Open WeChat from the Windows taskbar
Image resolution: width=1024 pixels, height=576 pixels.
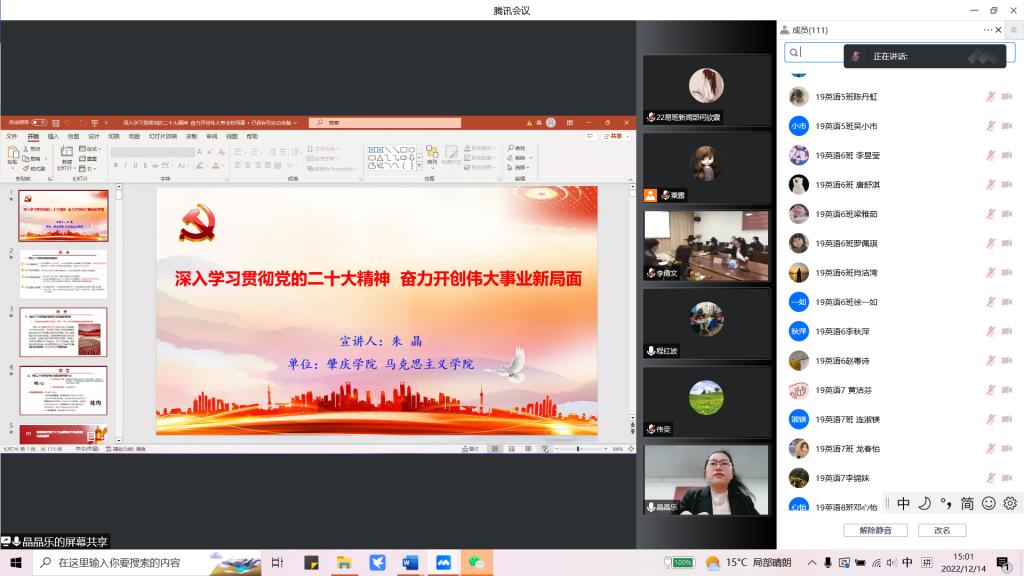pyautogui.click(x=477, y=563)
